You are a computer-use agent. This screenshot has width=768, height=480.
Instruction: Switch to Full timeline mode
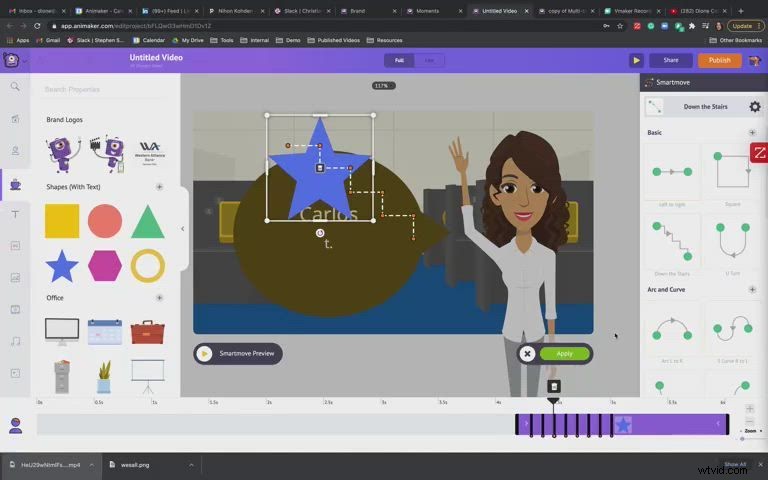coord(399,60)
